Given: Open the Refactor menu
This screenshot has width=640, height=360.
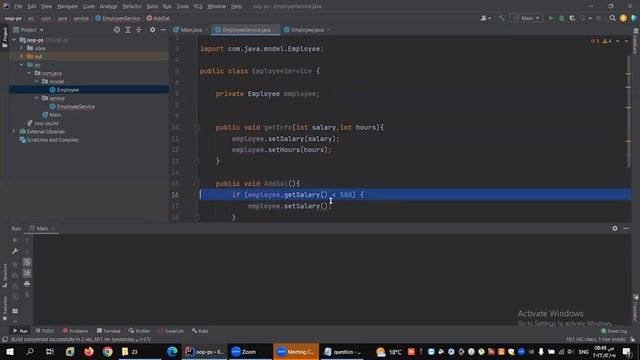Looking at the screenshot, I should point(132,6).
